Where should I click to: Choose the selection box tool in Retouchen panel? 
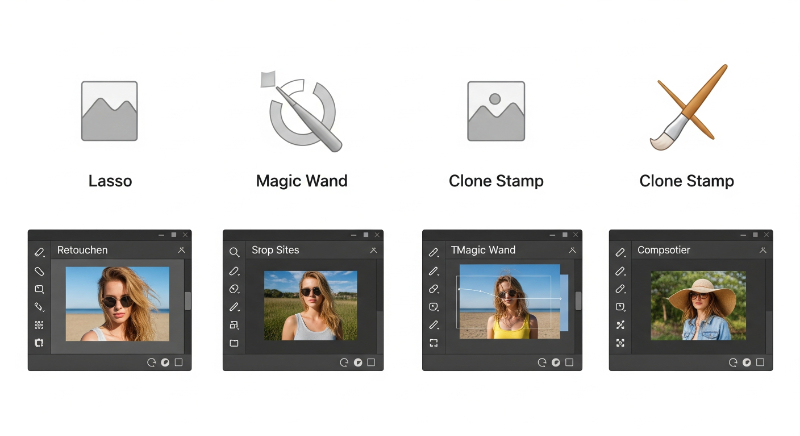[x=39, y=289]
